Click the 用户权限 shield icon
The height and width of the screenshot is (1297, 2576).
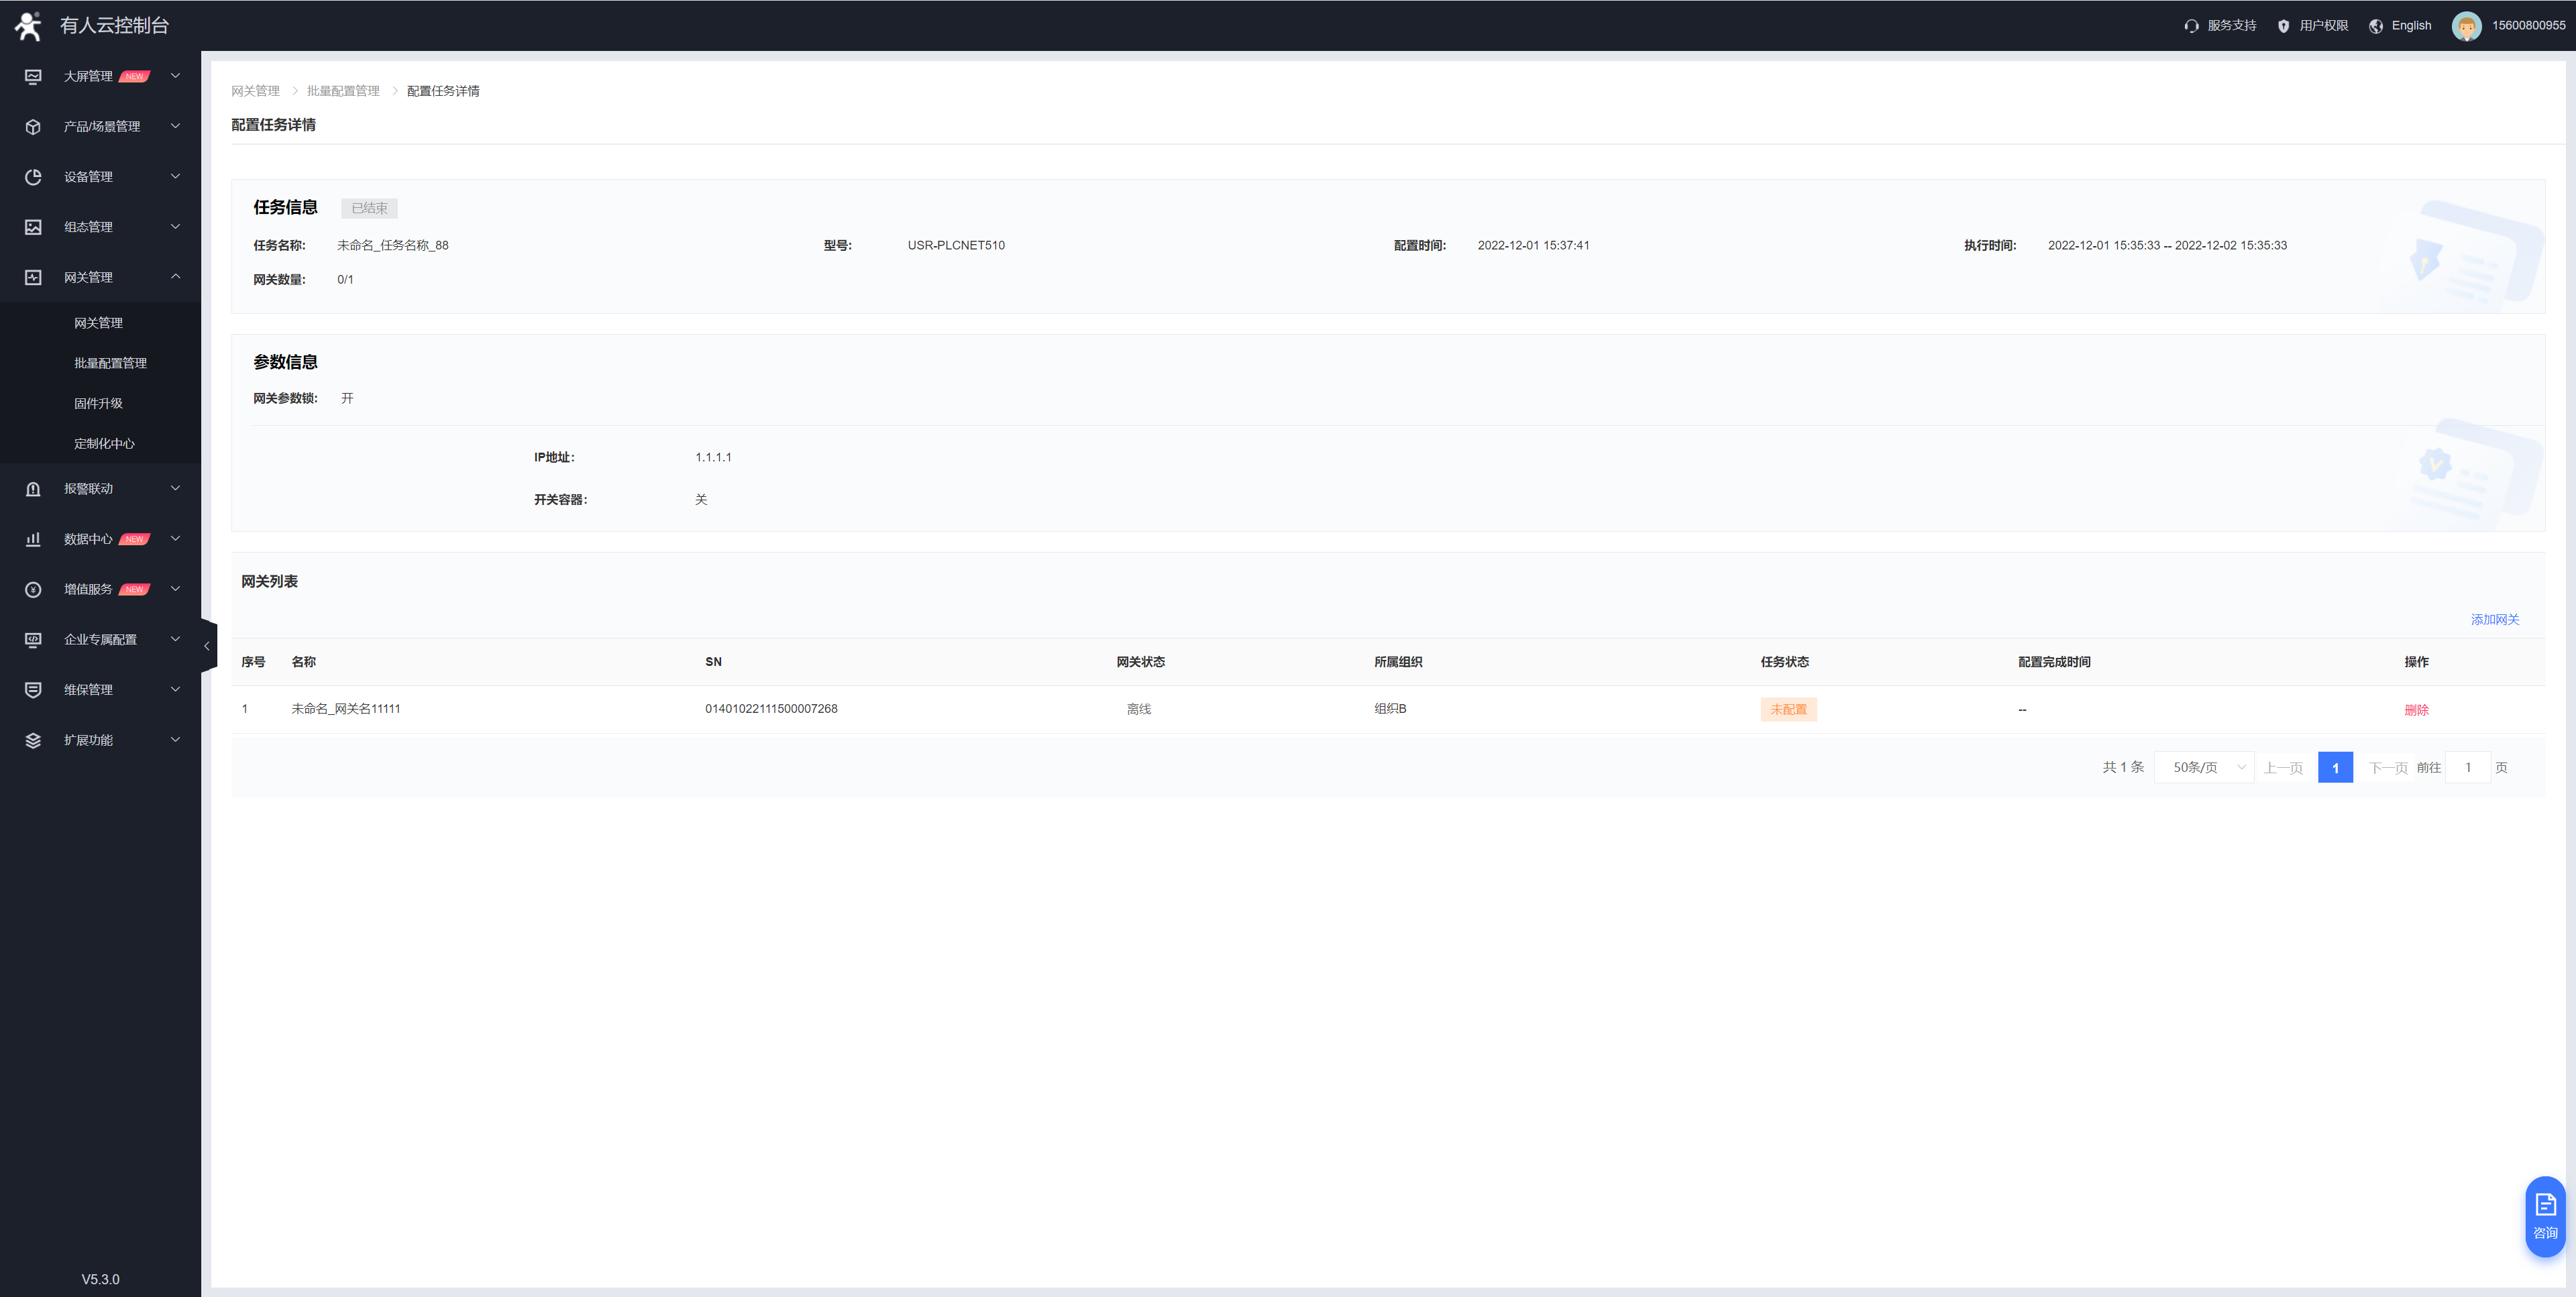click(2283, 26)
